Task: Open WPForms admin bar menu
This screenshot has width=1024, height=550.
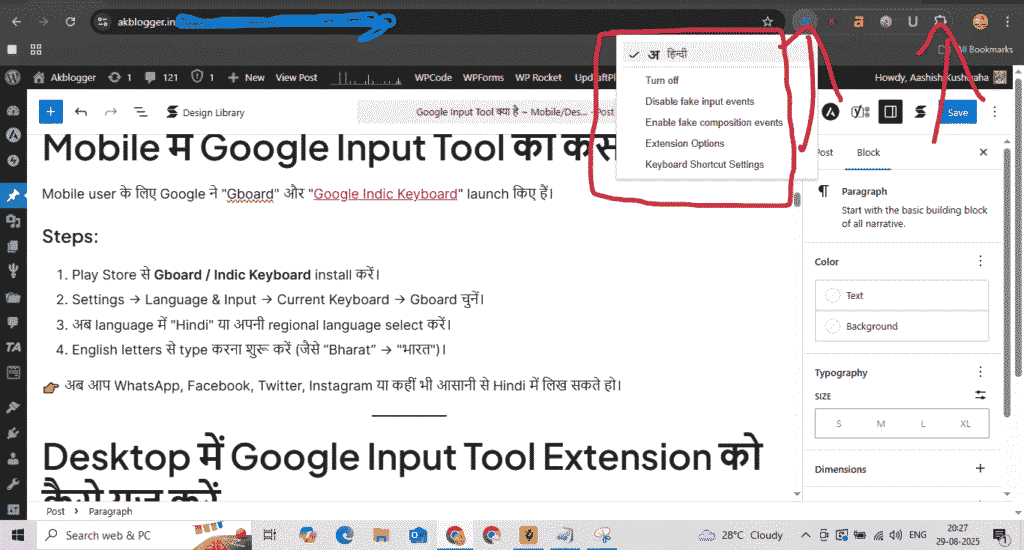Action: (483, 77)
